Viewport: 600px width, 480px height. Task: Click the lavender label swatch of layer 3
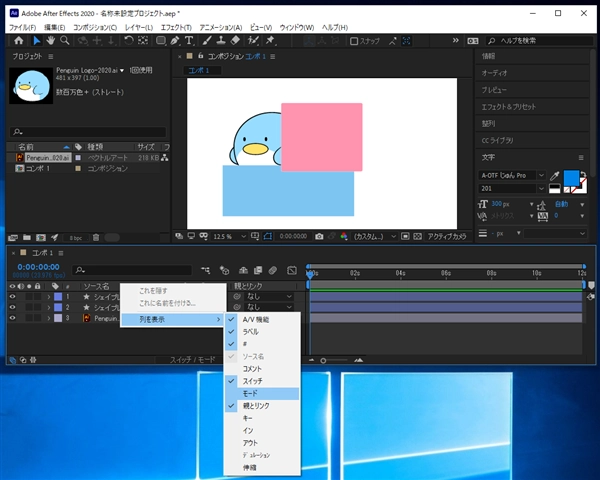pyautogui.click(x=58, y=318)
